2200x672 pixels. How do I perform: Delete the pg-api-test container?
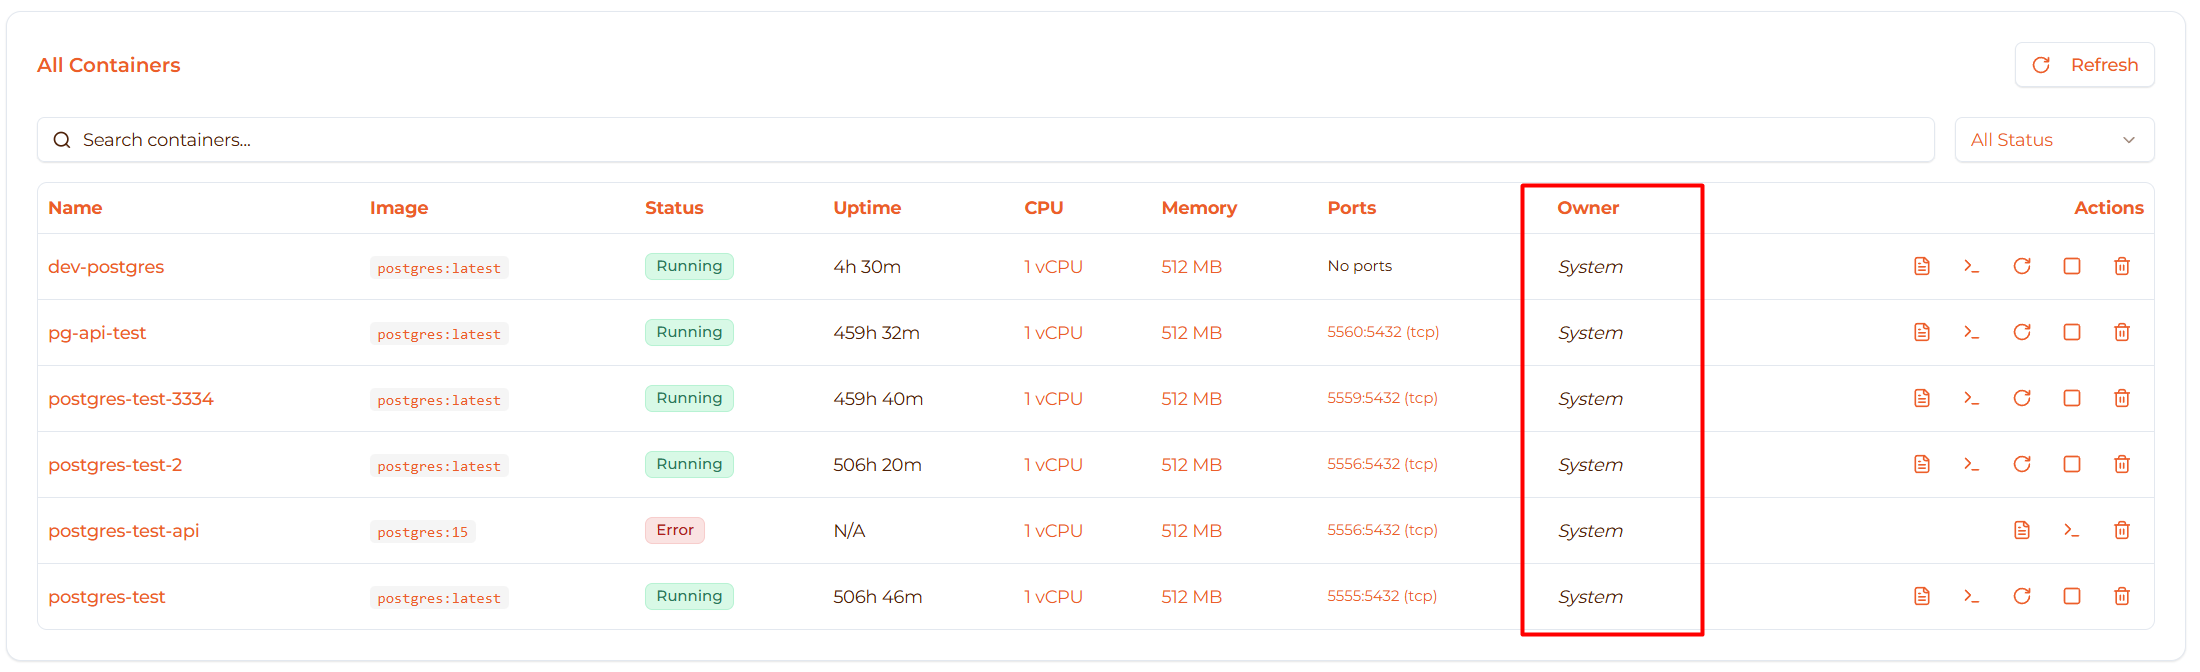[2121, 332]
